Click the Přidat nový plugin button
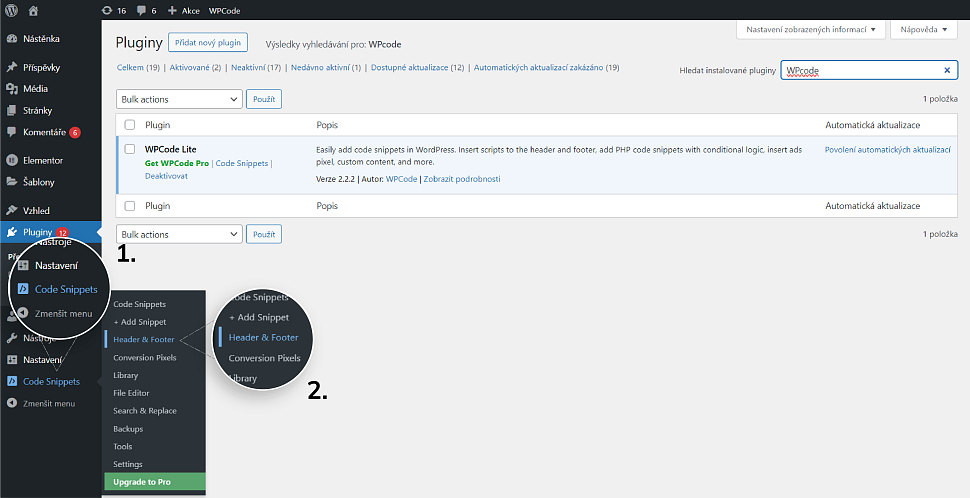Viewport: 970px width, 498px height. coord(208,43)
